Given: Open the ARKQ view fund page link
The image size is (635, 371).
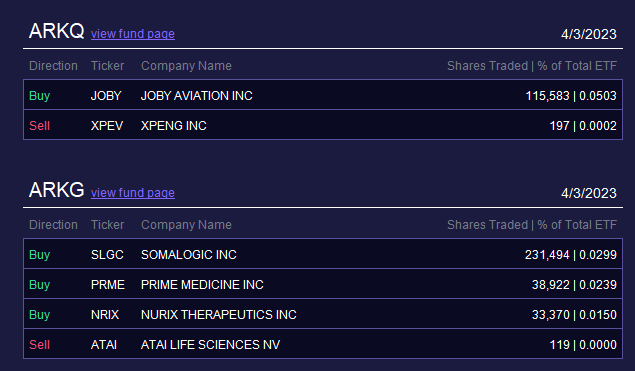Looking at the screenshot, I should pos(133,34).
